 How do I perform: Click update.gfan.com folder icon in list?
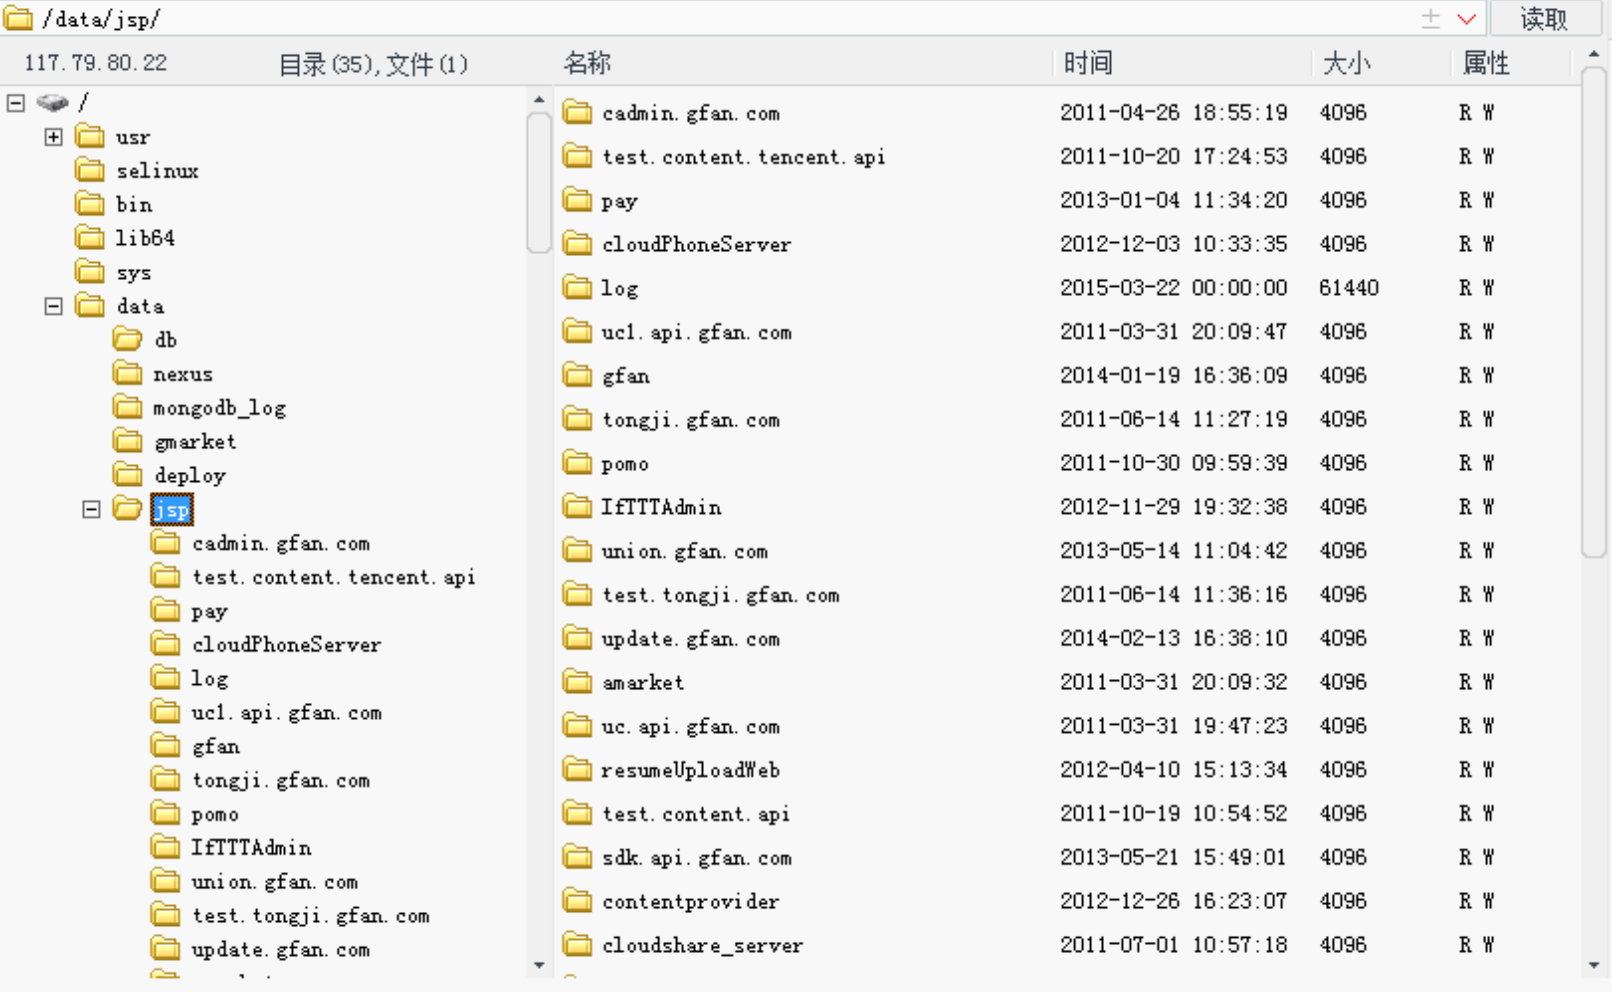click(577, 638)
